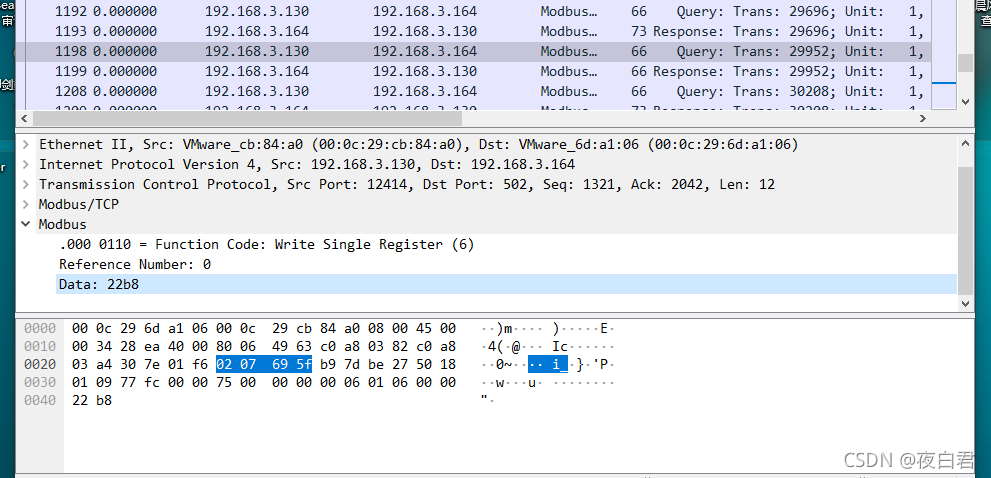Click the destination IP of packet 1192
This screenshot has width=991, height=478.
pyautogui.click(x=425, y=11)
